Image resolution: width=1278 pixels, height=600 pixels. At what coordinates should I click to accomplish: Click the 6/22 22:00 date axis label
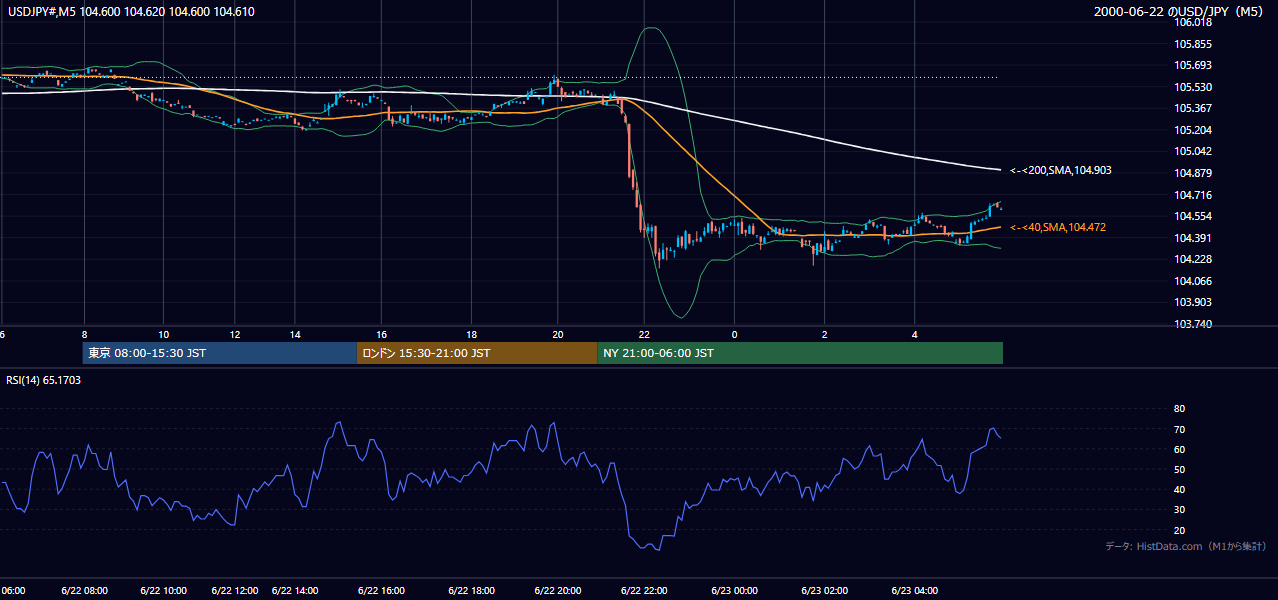(x=645, y=590)
